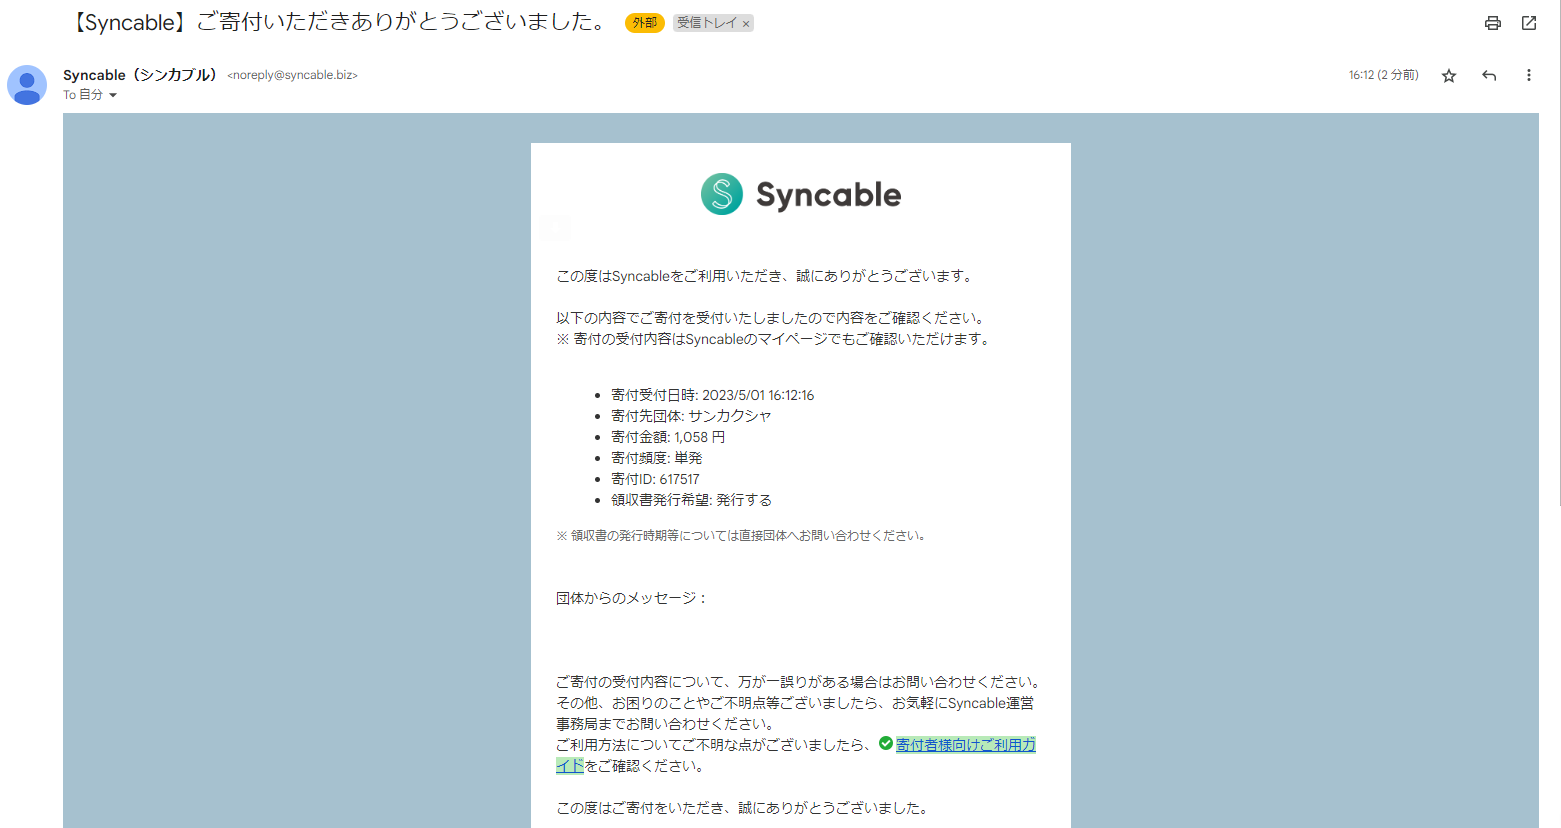Expand recipient details next to To 自分
1561x828 pixels.
(x=113, y=95)
